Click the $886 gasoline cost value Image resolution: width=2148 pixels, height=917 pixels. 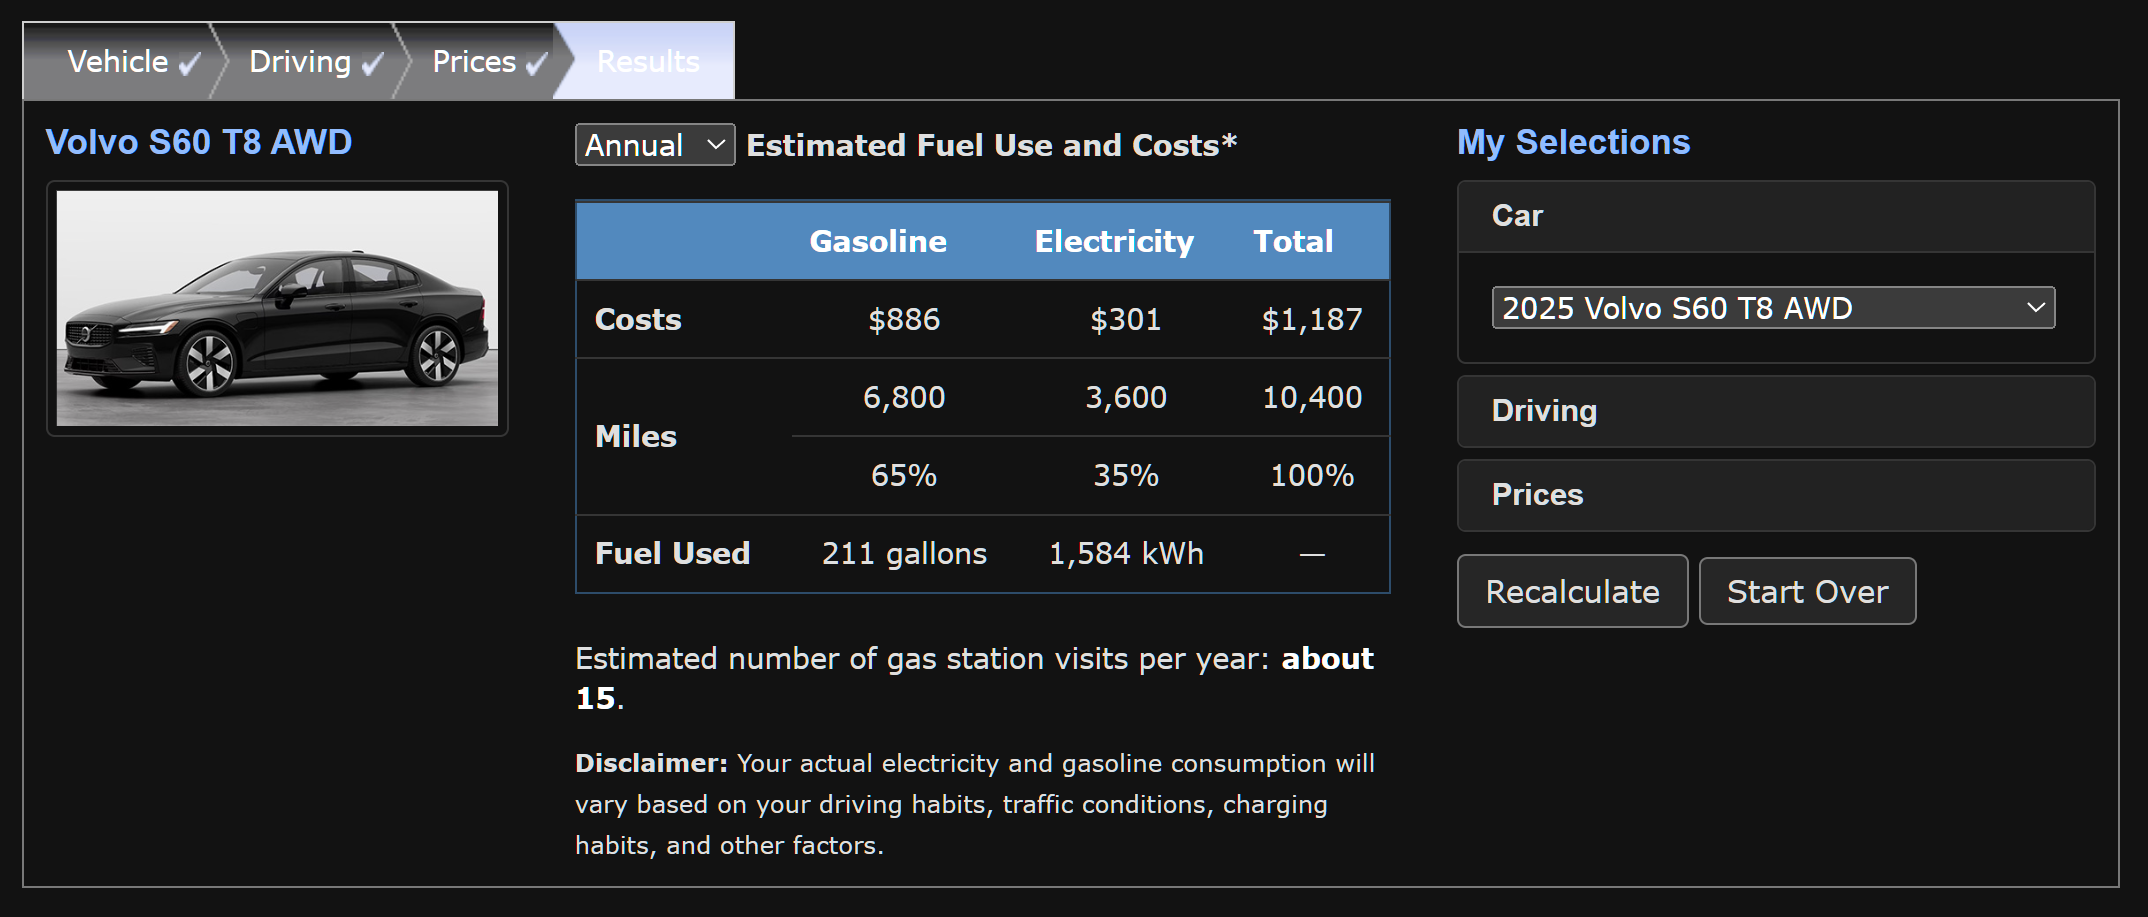904,319
